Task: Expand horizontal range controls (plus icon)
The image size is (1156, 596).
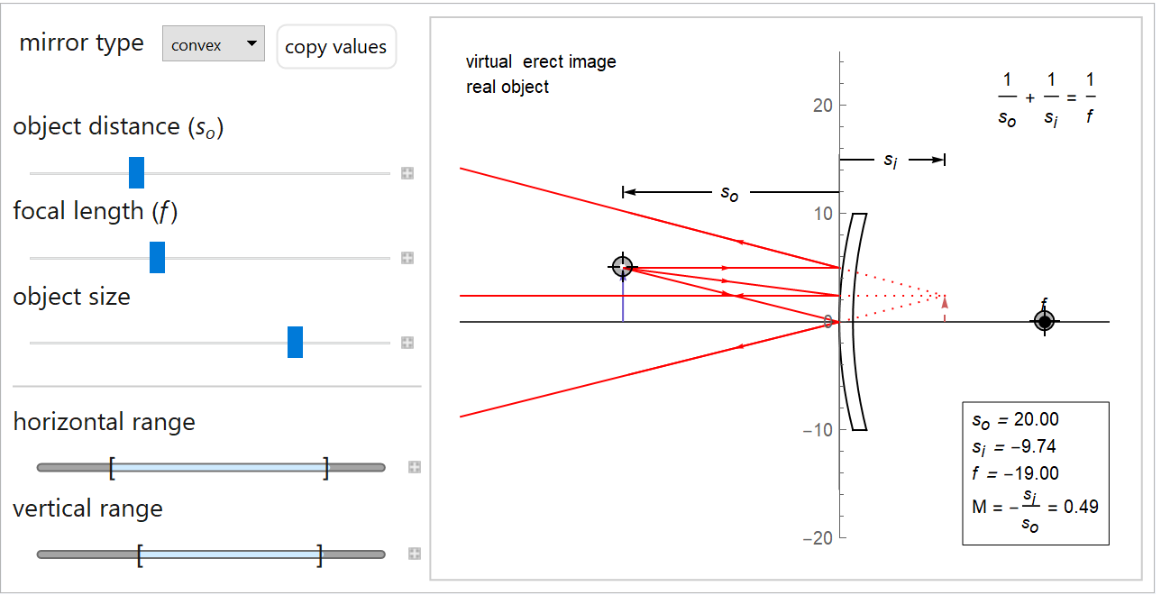Action: click(x=414, y=467)
